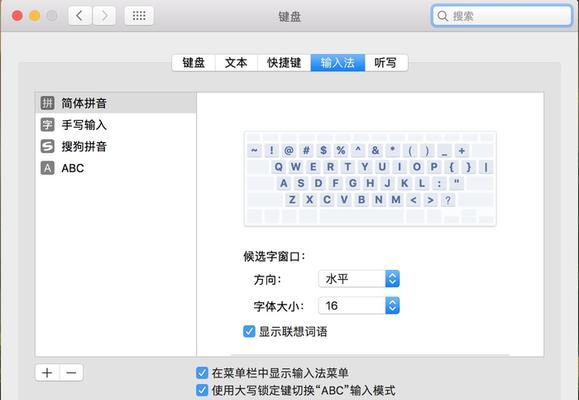Viewport: 579px width, 400px height.
Task: Toggle 在菜单栏中显示输入法菜单 checkbox
Action: pos(202,373)
